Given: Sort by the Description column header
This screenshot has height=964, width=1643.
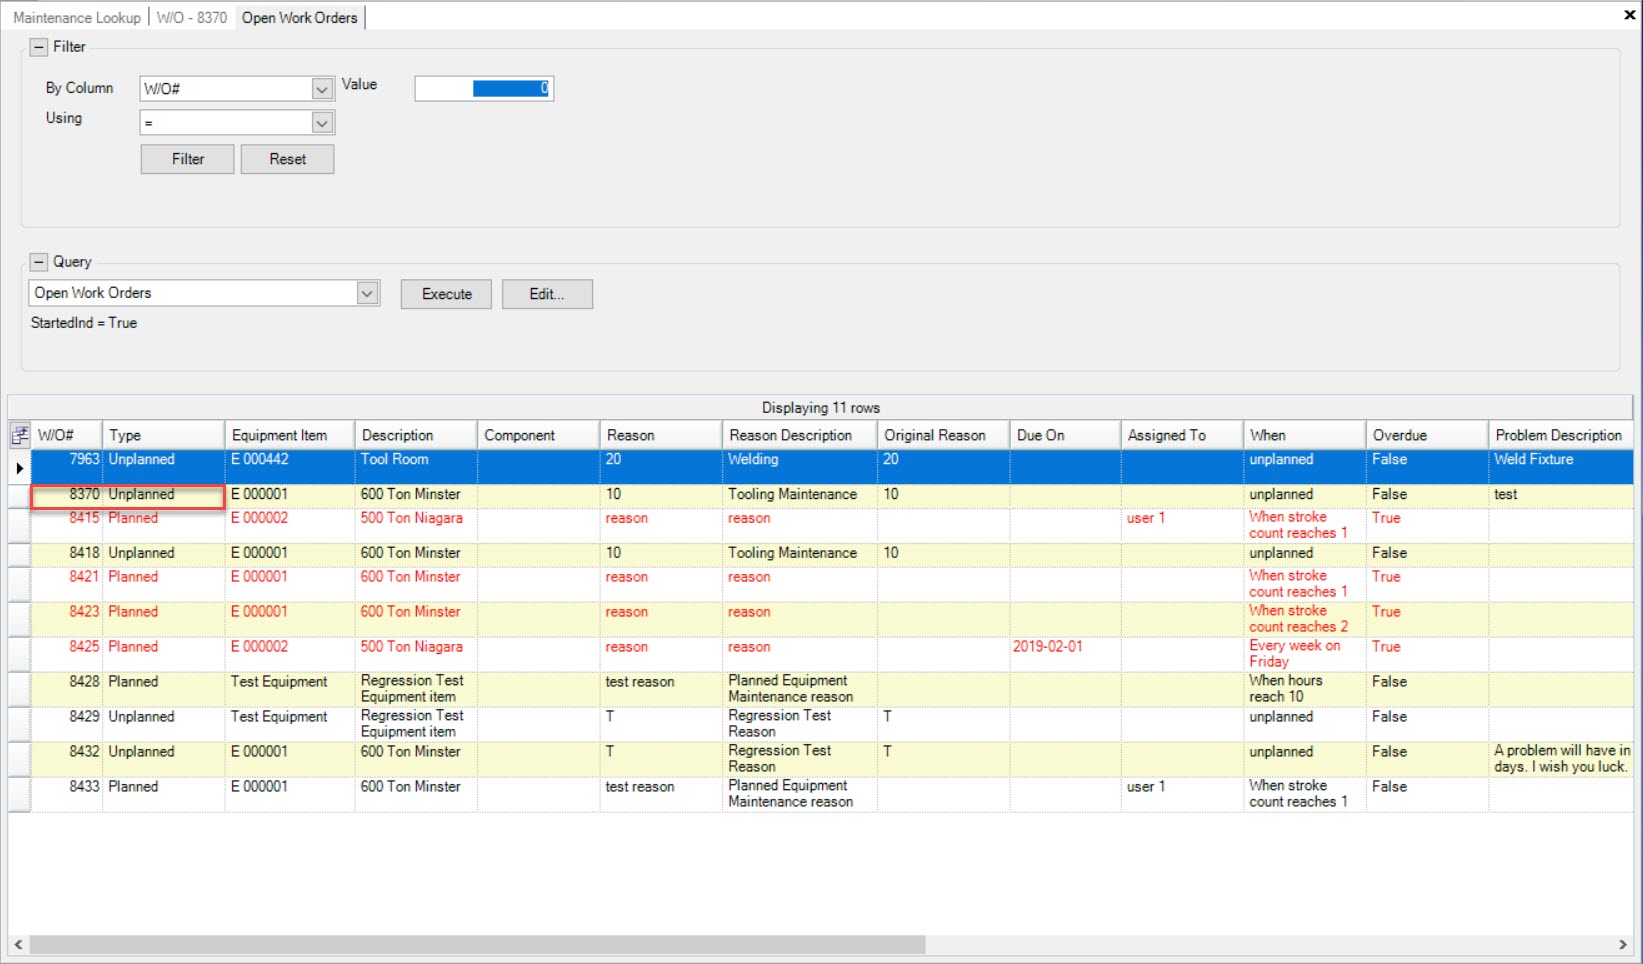Looking at the screenshot, I should pyautogui.click(x=416, y=435).
